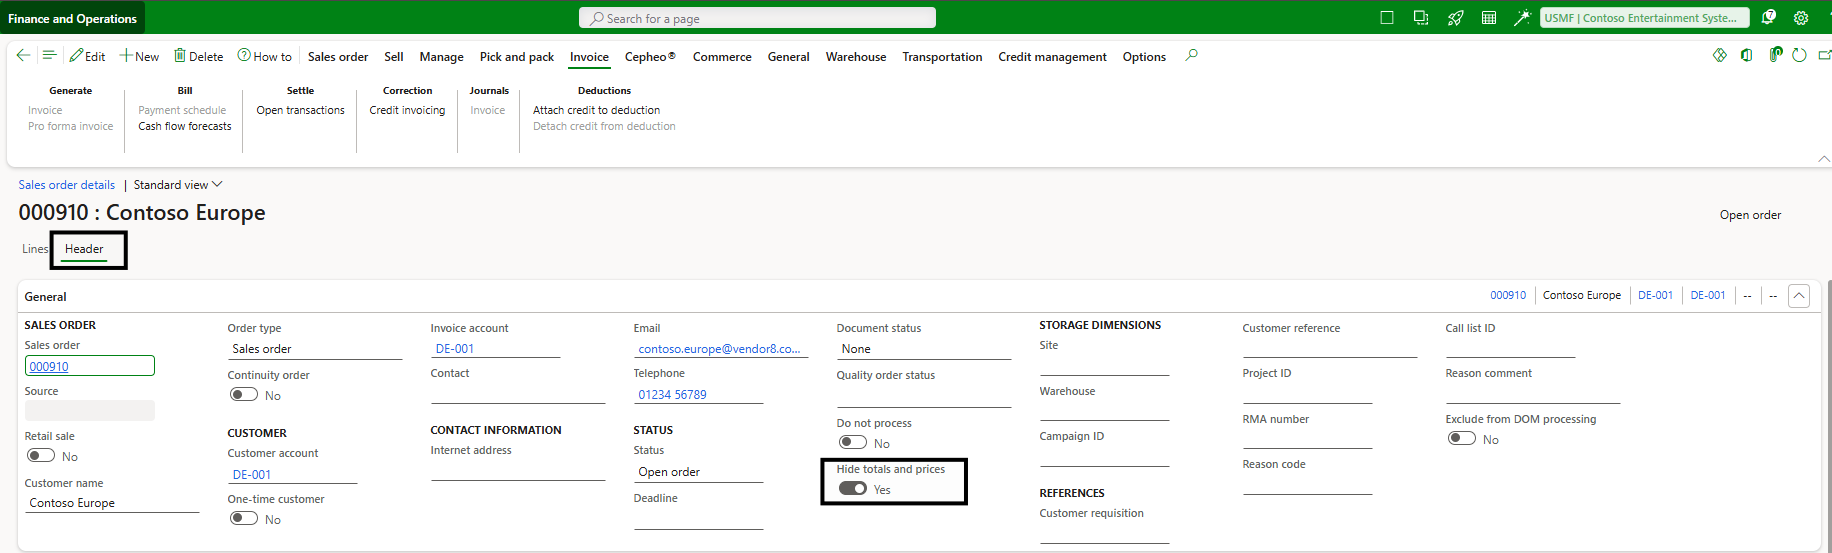Open the Pick and pack tab
The height and width of the screenshot is (553, 1832).
click(x=517, y=57)
